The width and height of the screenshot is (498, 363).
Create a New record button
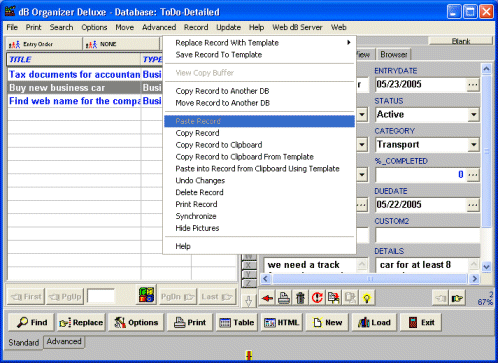pyautogui.click(x=327, y=322)
